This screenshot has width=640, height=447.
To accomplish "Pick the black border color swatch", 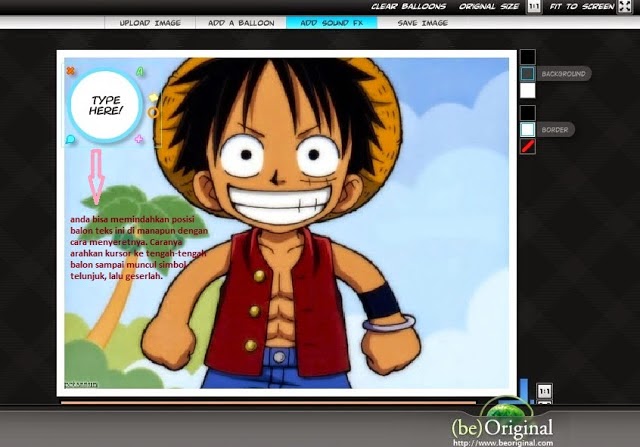I will coord(527,113).
